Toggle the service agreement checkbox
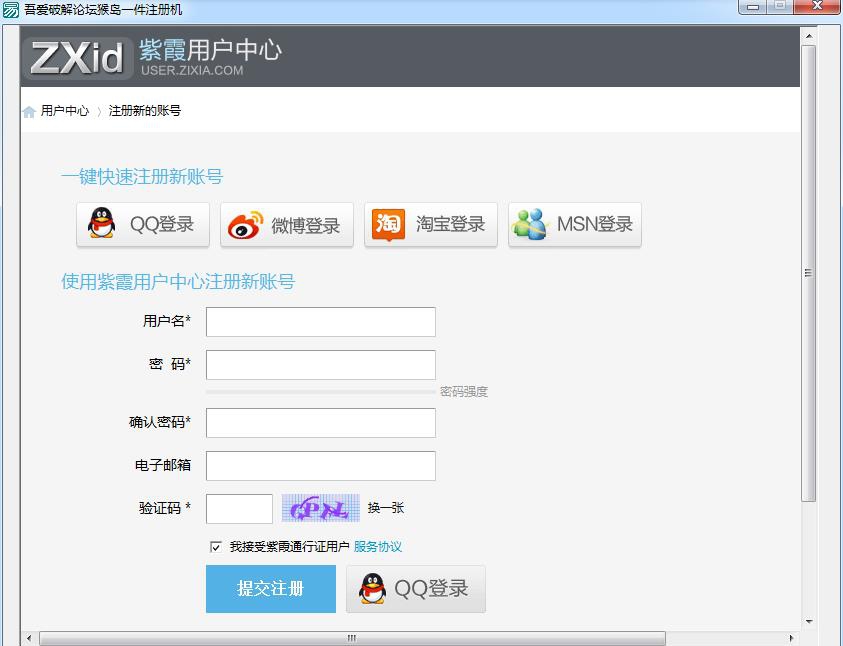Image resolution: width=843 pixels, height=646 pixels. pos(216,547)
